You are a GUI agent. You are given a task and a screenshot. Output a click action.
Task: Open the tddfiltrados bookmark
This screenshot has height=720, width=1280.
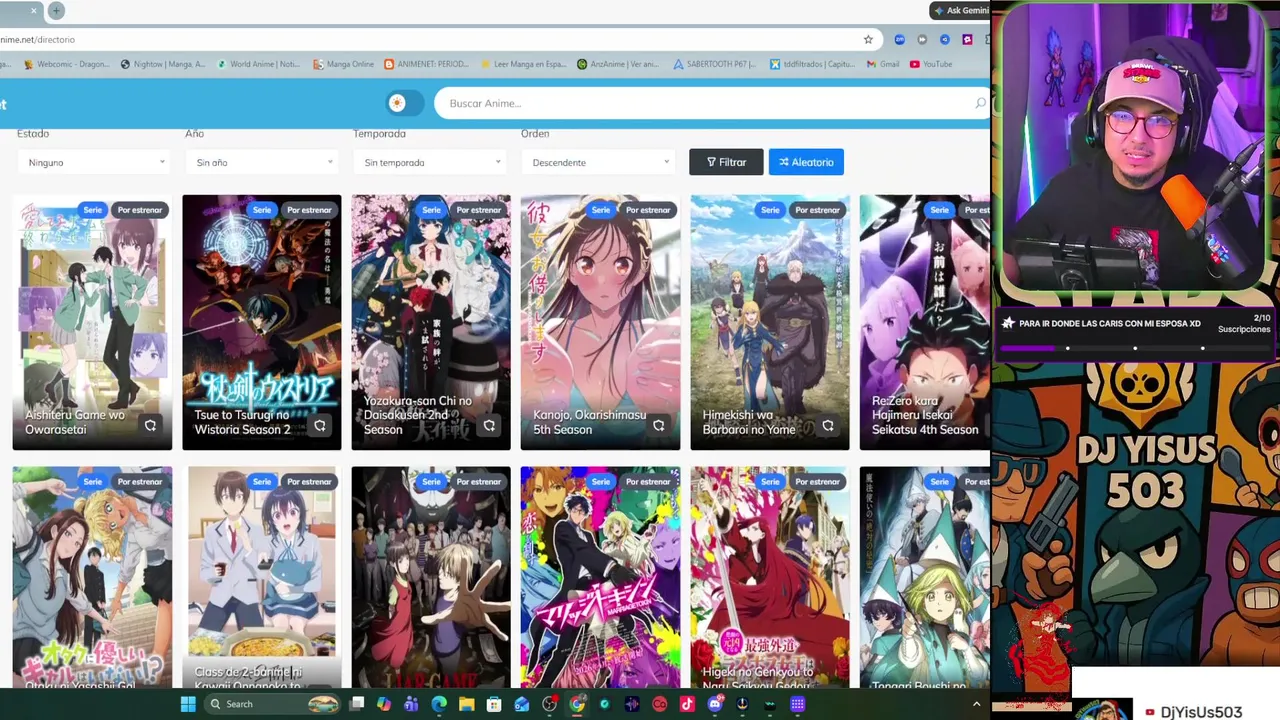coord(810,64)
